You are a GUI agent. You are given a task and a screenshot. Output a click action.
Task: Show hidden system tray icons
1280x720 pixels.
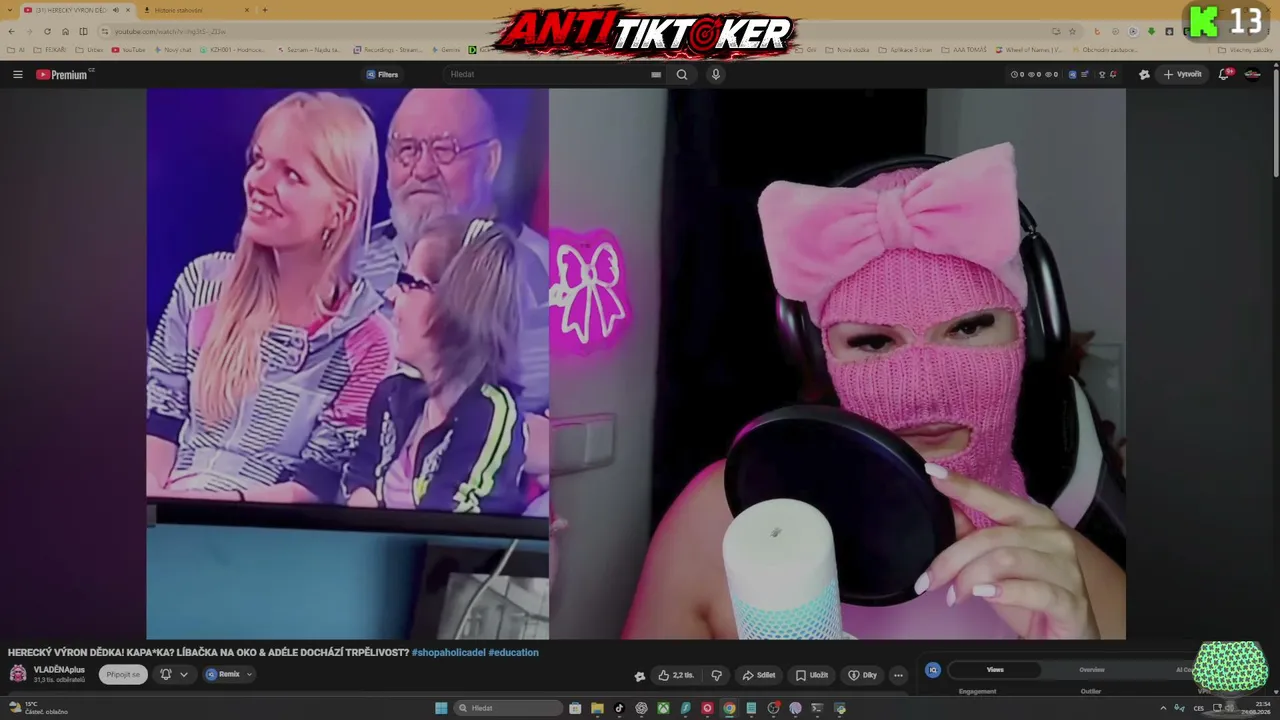point(1163,708)
